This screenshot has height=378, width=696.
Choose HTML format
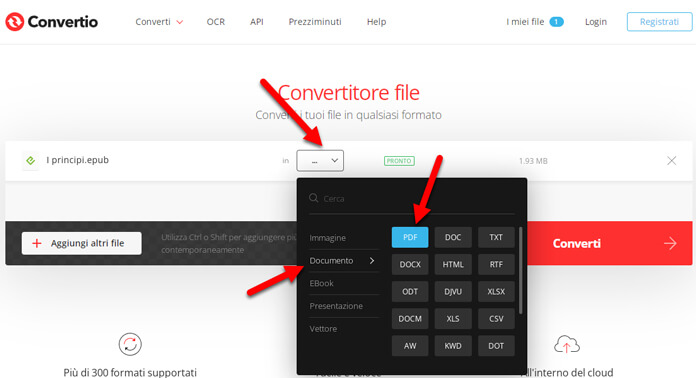453,264
